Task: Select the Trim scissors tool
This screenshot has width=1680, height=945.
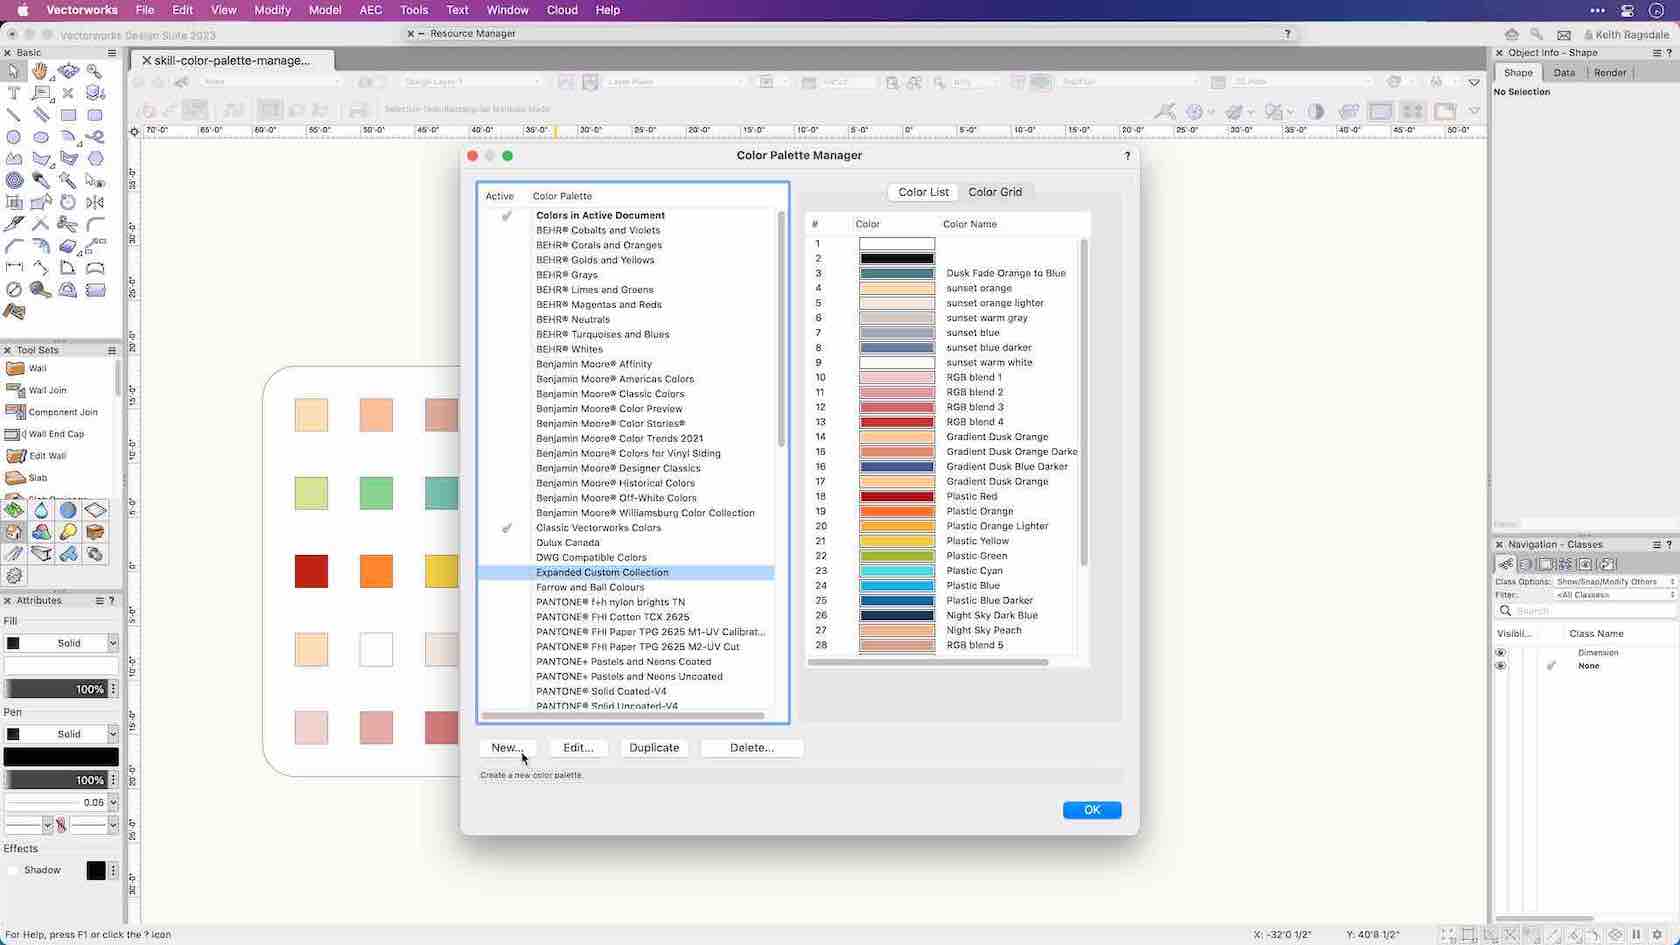Action: click(68, 225)
